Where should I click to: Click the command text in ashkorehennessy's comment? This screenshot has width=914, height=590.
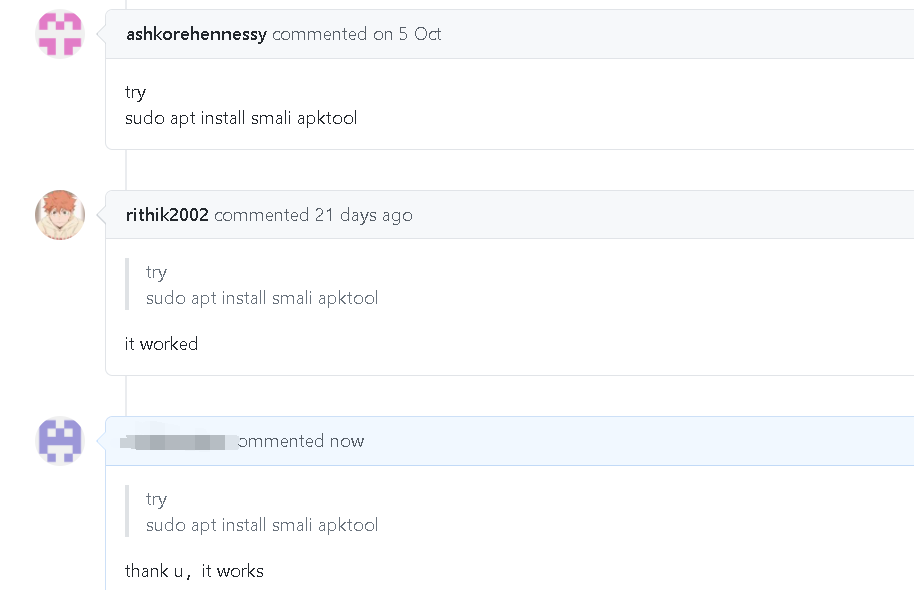pos(241,118)
